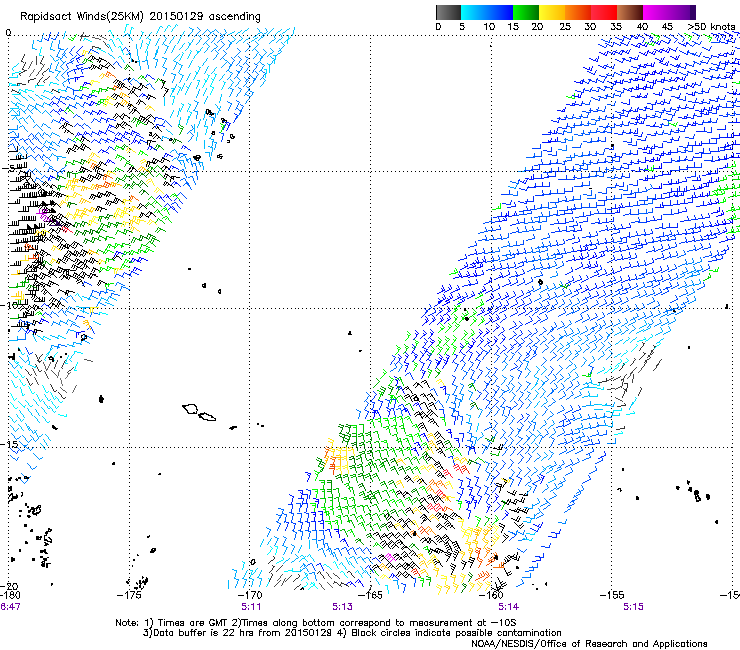
Task: Click the longitude label '-170'
Action: 250,595
